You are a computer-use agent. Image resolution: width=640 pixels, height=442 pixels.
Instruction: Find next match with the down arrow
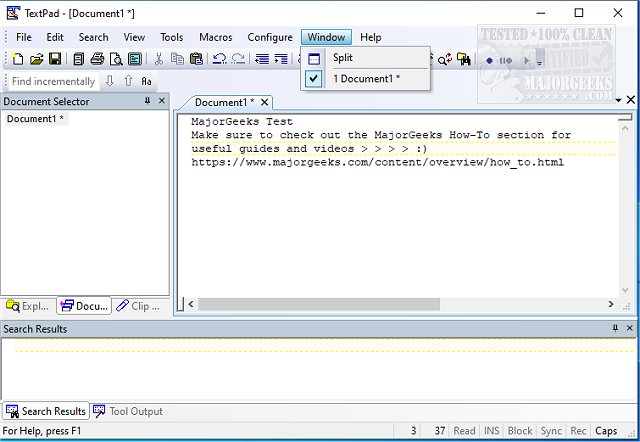point(109,81)
